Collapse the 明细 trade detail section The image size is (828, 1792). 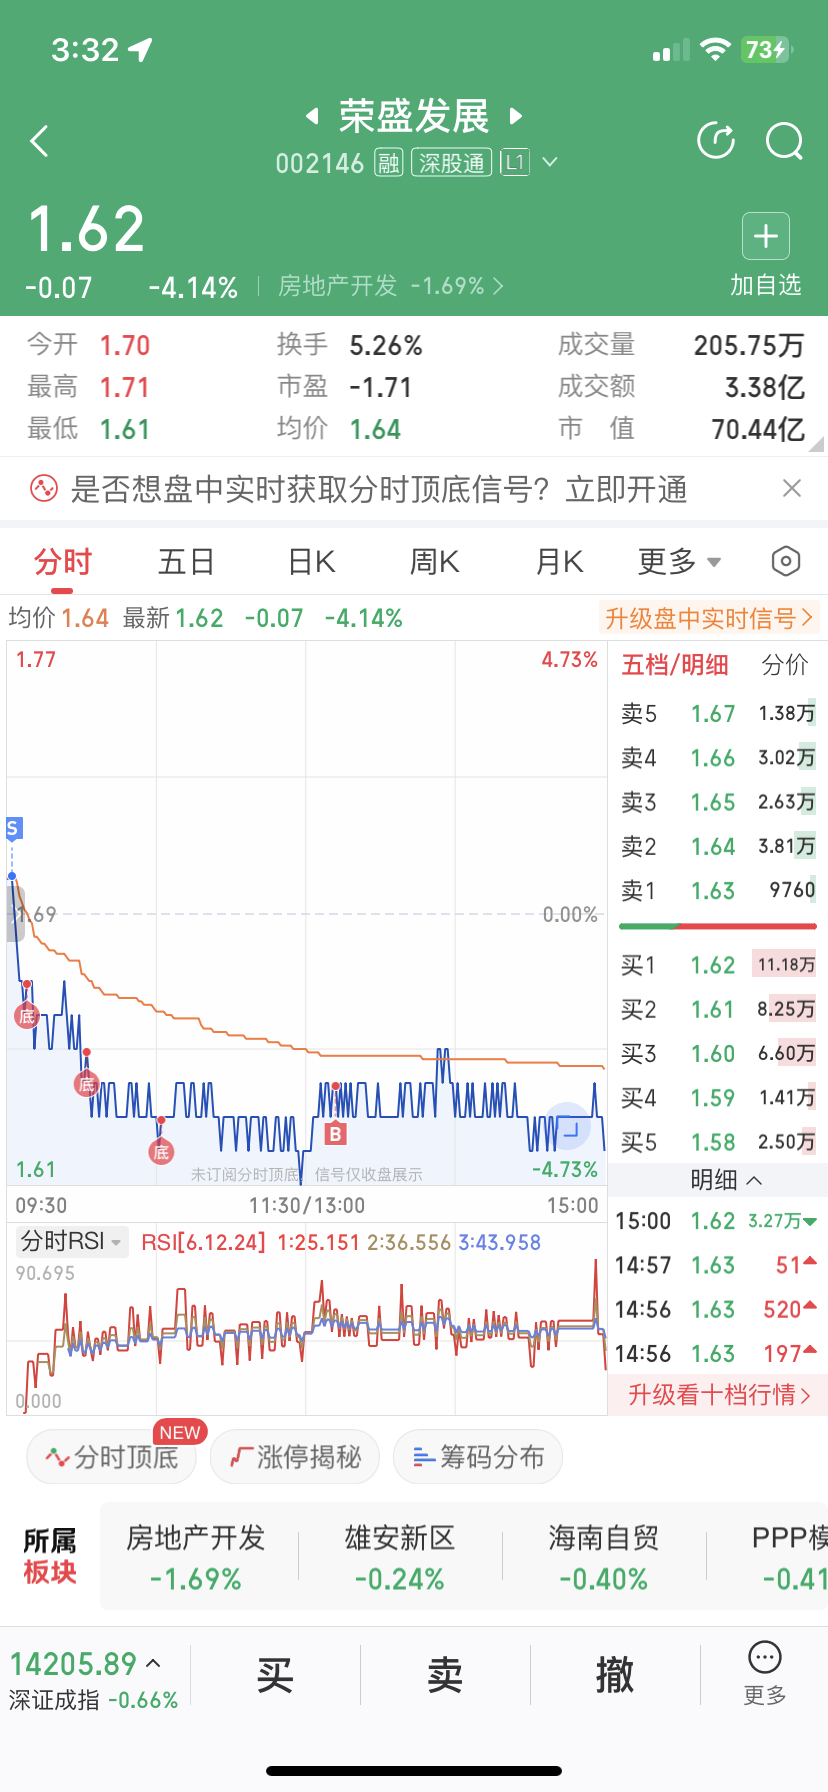coord(726,1180)
